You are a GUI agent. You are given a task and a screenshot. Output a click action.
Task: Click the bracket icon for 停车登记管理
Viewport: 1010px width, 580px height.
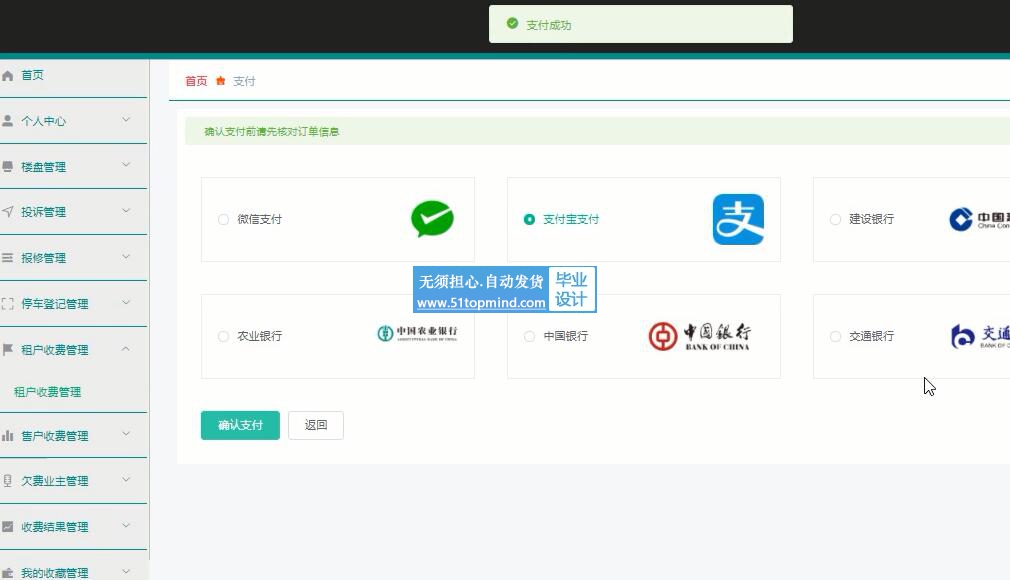8,304
